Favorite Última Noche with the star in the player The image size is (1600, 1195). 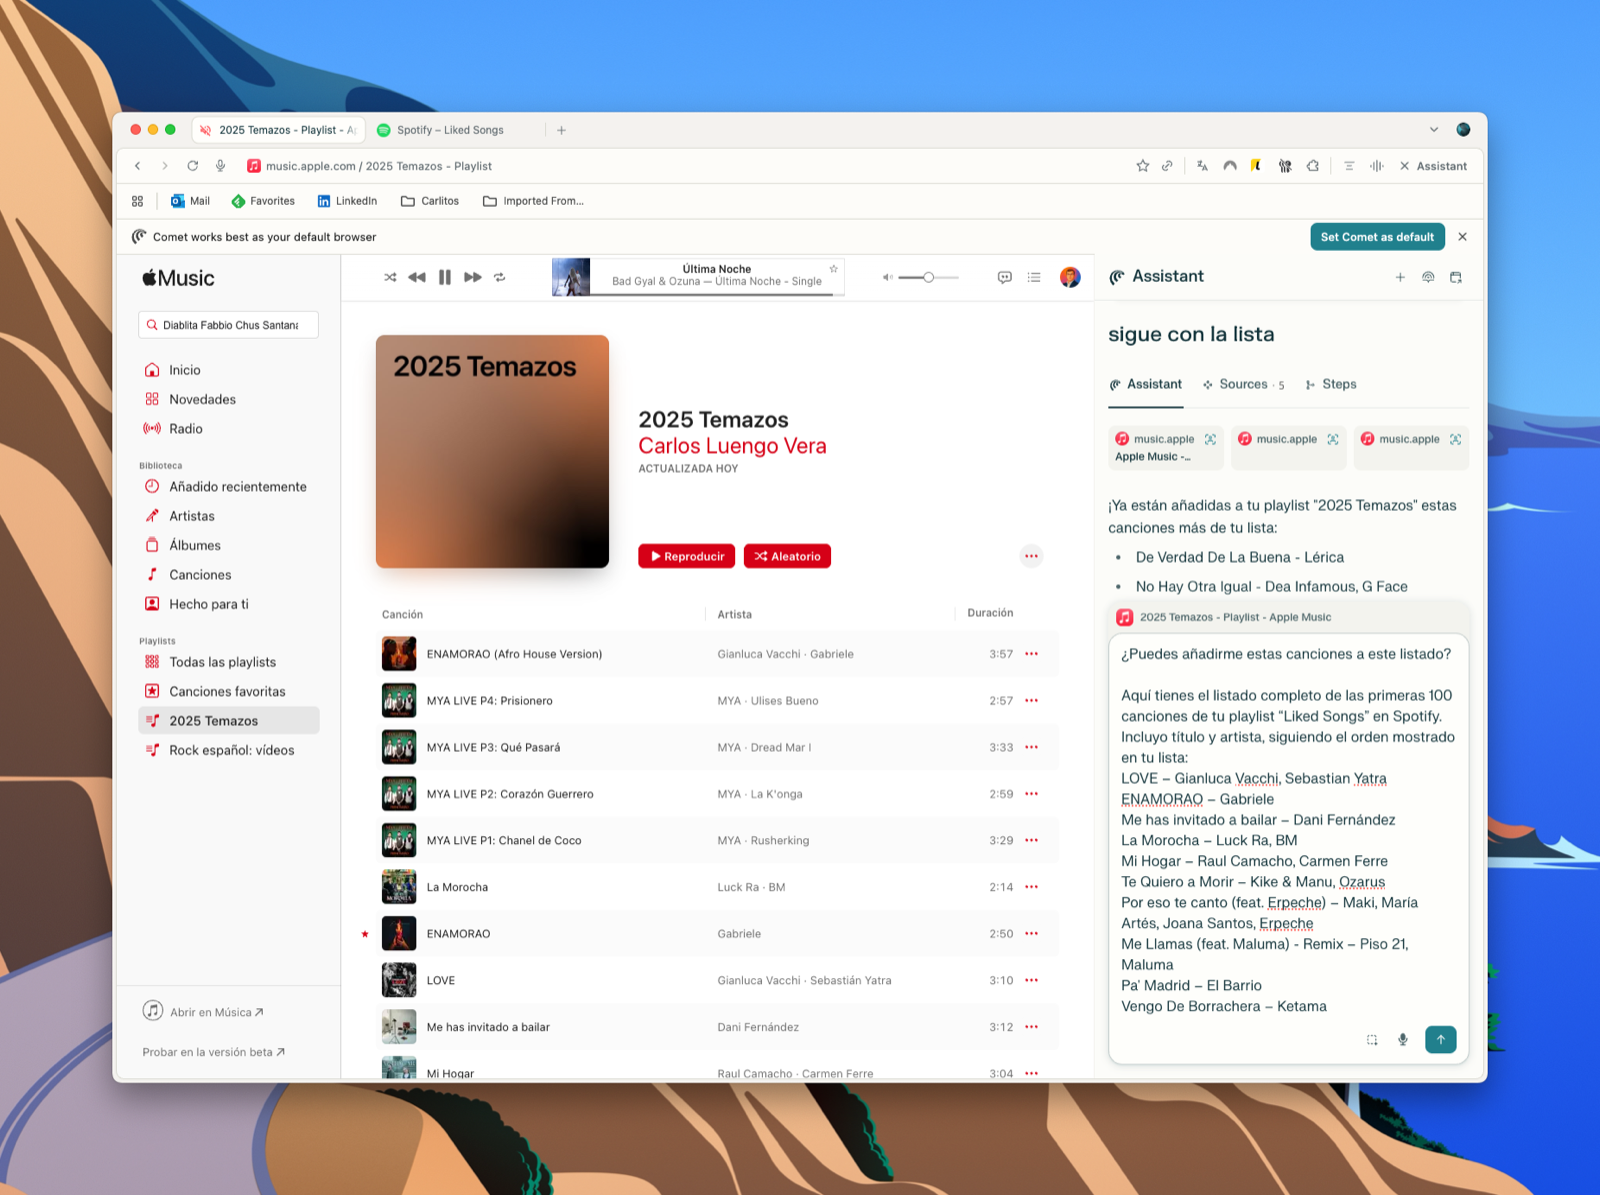tap(833, 269)
